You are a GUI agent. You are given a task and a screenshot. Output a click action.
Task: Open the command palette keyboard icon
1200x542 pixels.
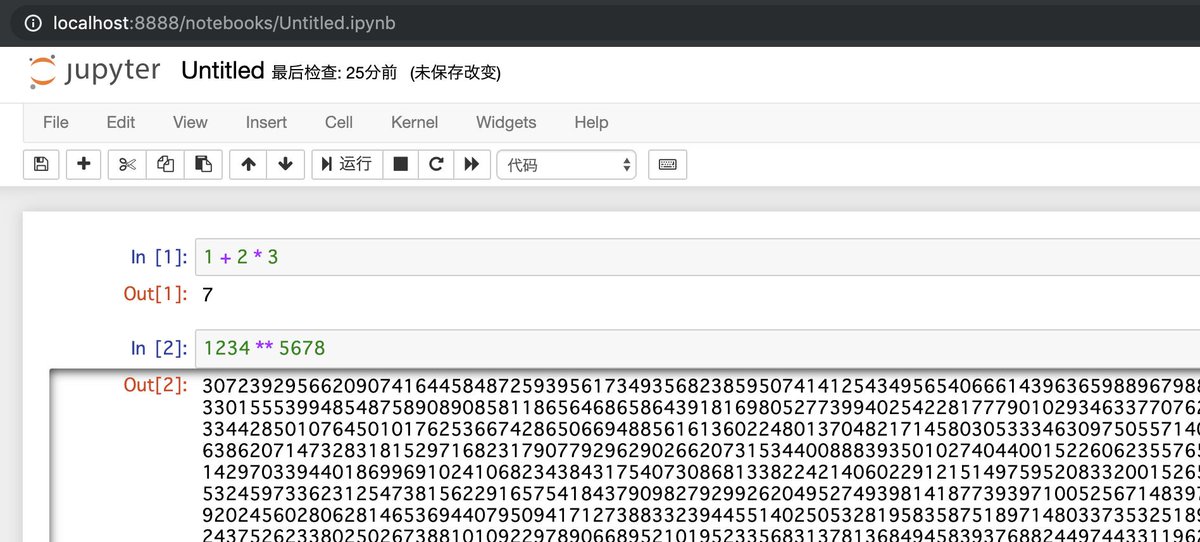[668, 164]
